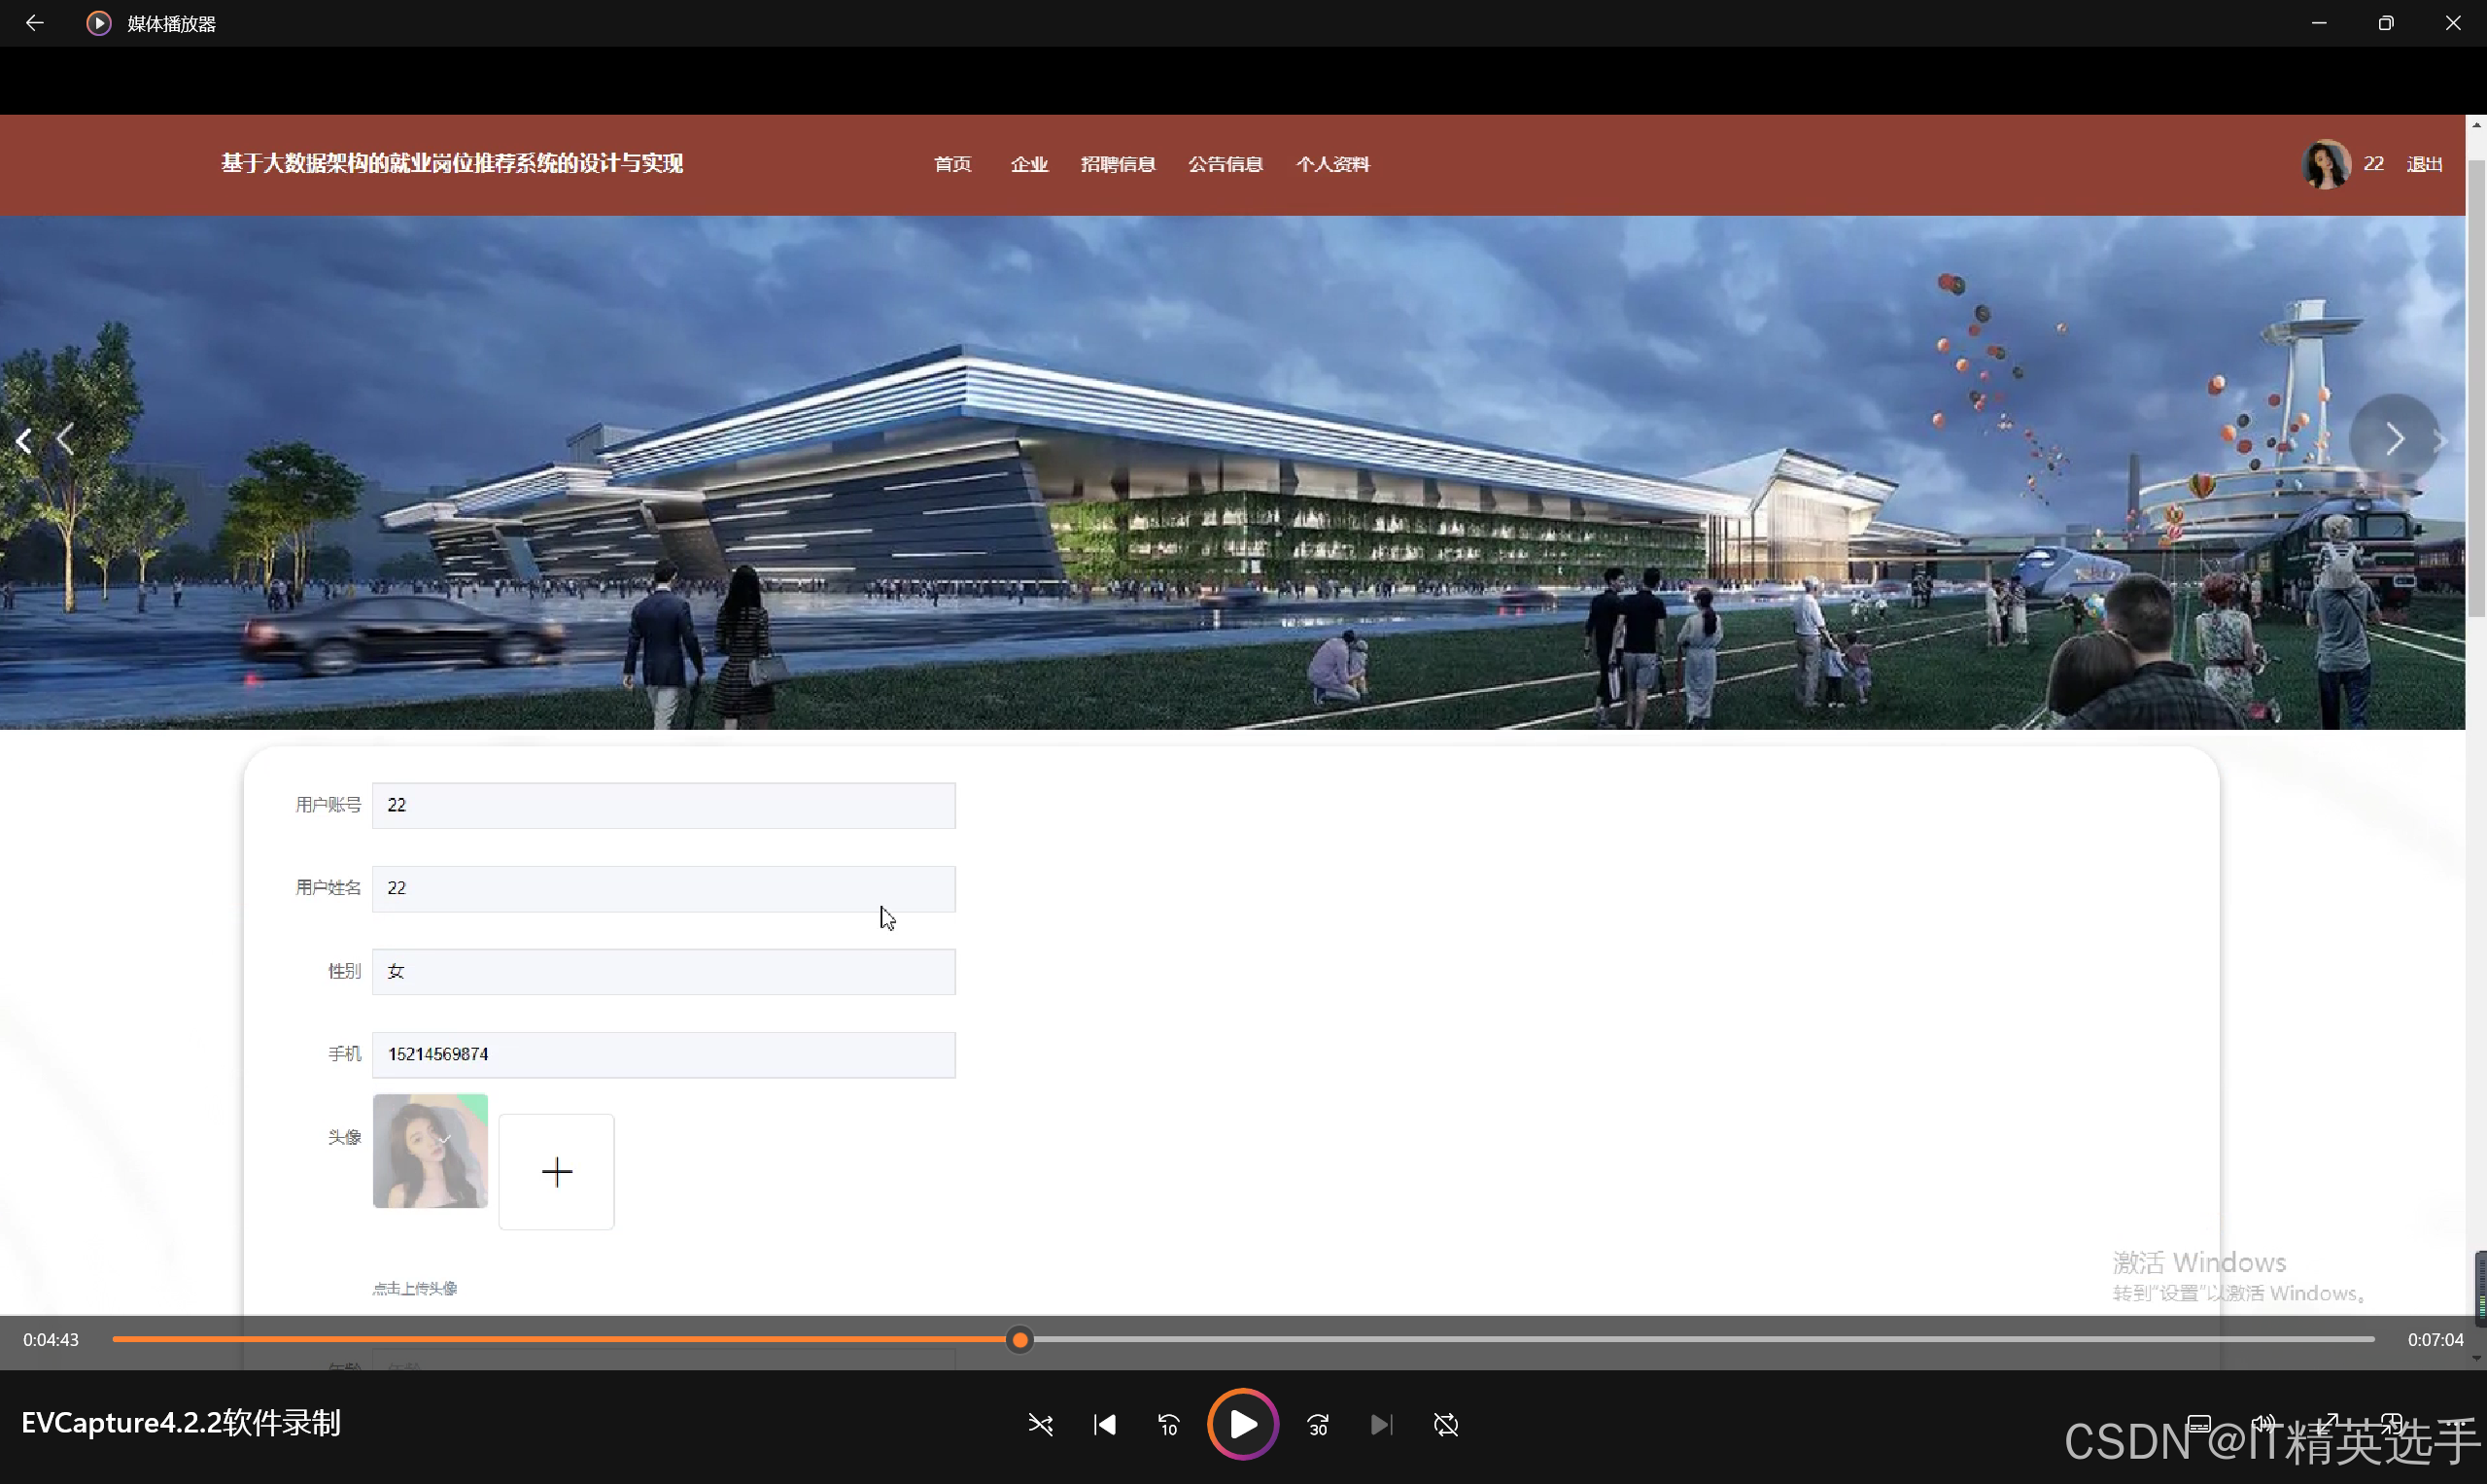
Task: Click the volume speaker icon
Action: tap(2263, 1423)
